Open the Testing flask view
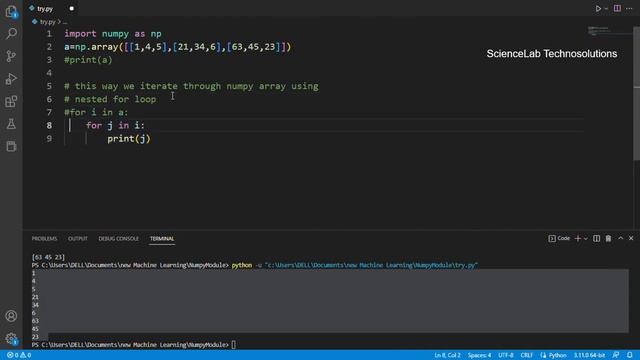This screenshot has width=640, height=360. pos(11,124)
